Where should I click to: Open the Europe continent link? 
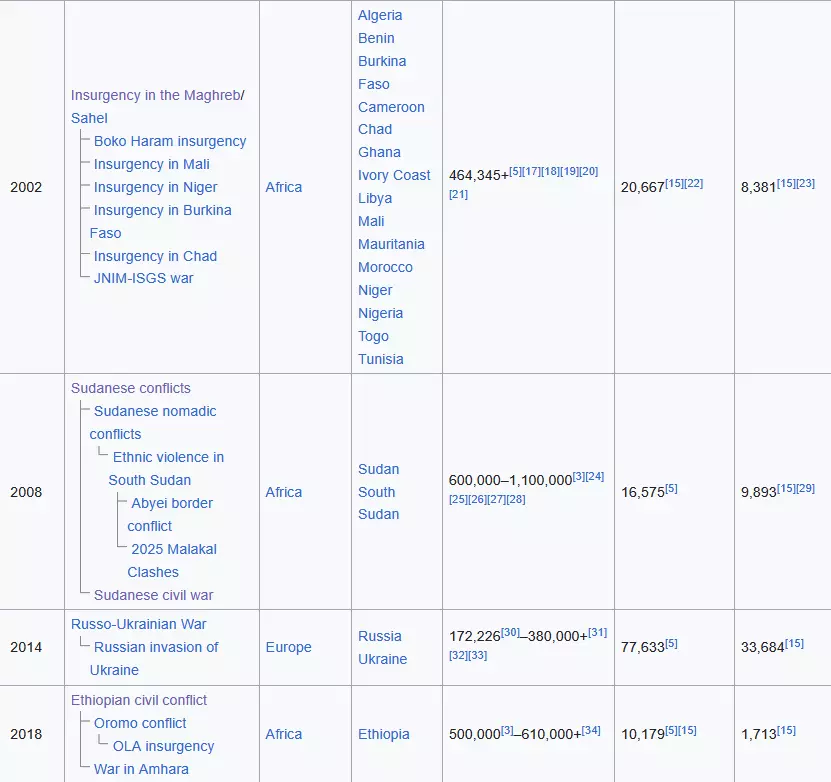tap(288, 647)
